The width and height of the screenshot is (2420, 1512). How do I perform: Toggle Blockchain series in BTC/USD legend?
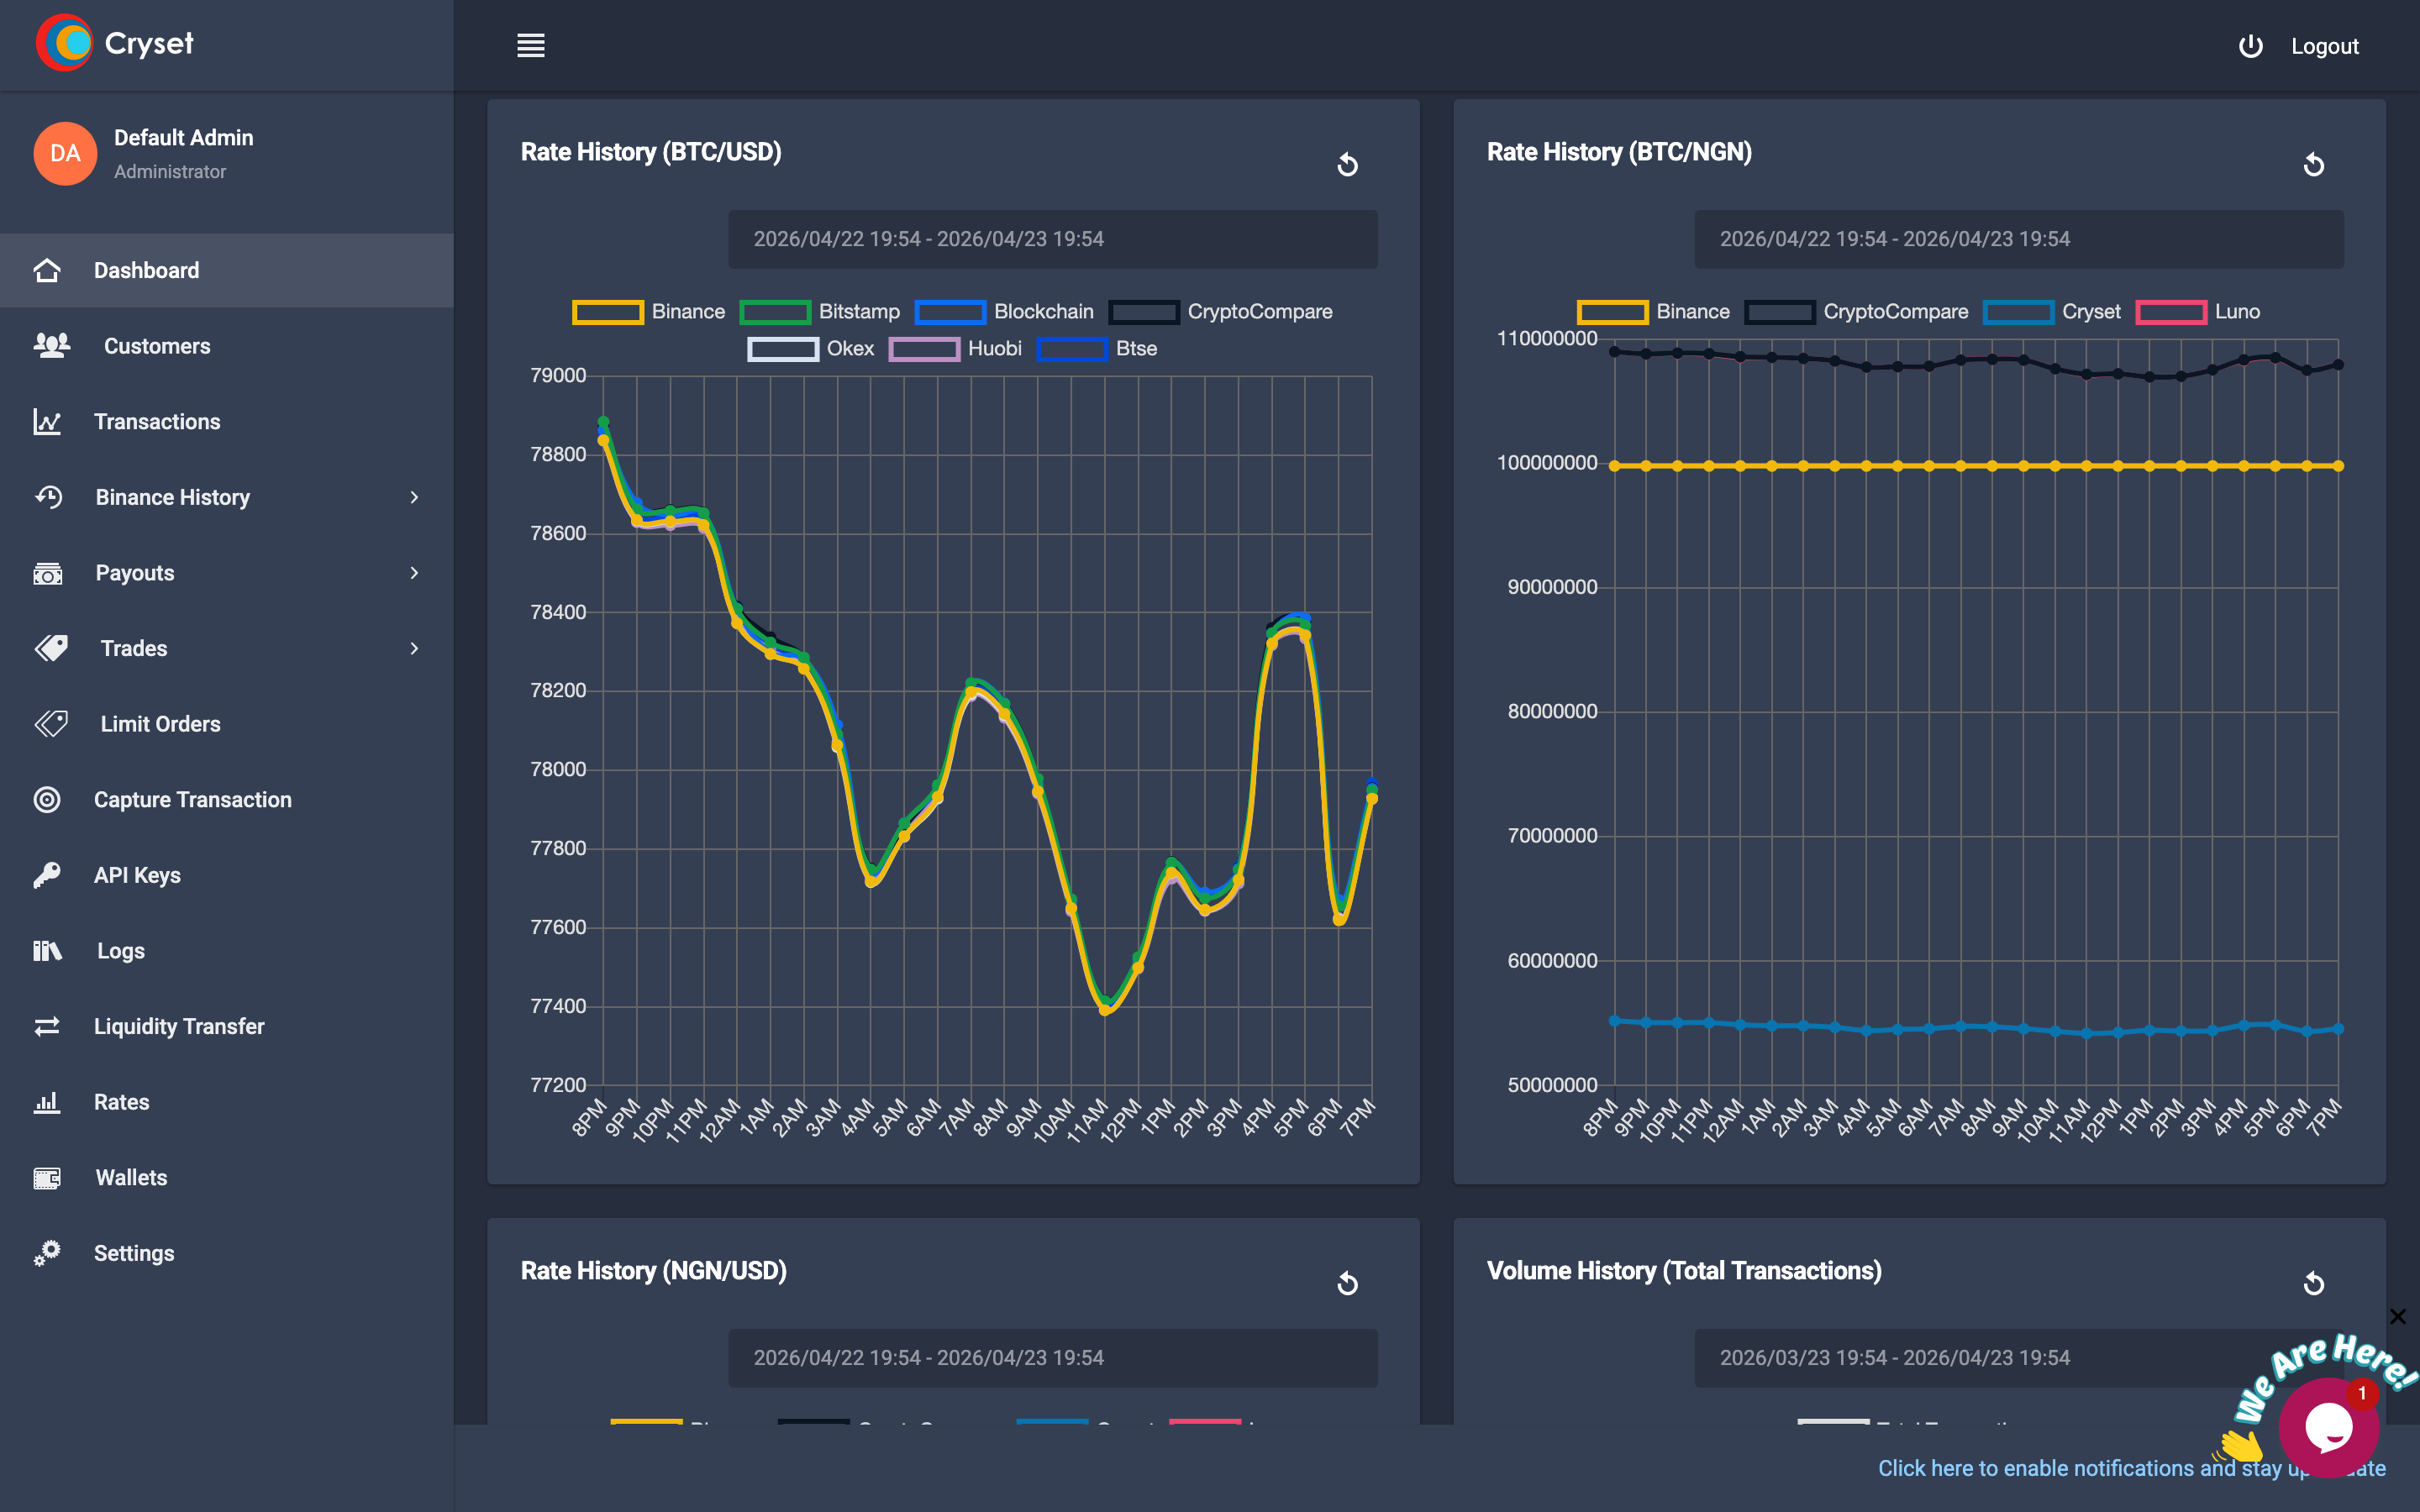(1004, 312)
